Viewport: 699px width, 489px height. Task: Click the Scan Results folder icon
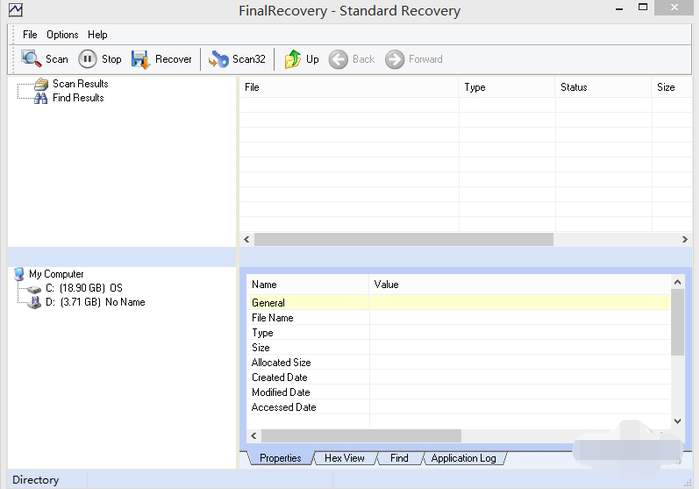(x=41, y=84)
